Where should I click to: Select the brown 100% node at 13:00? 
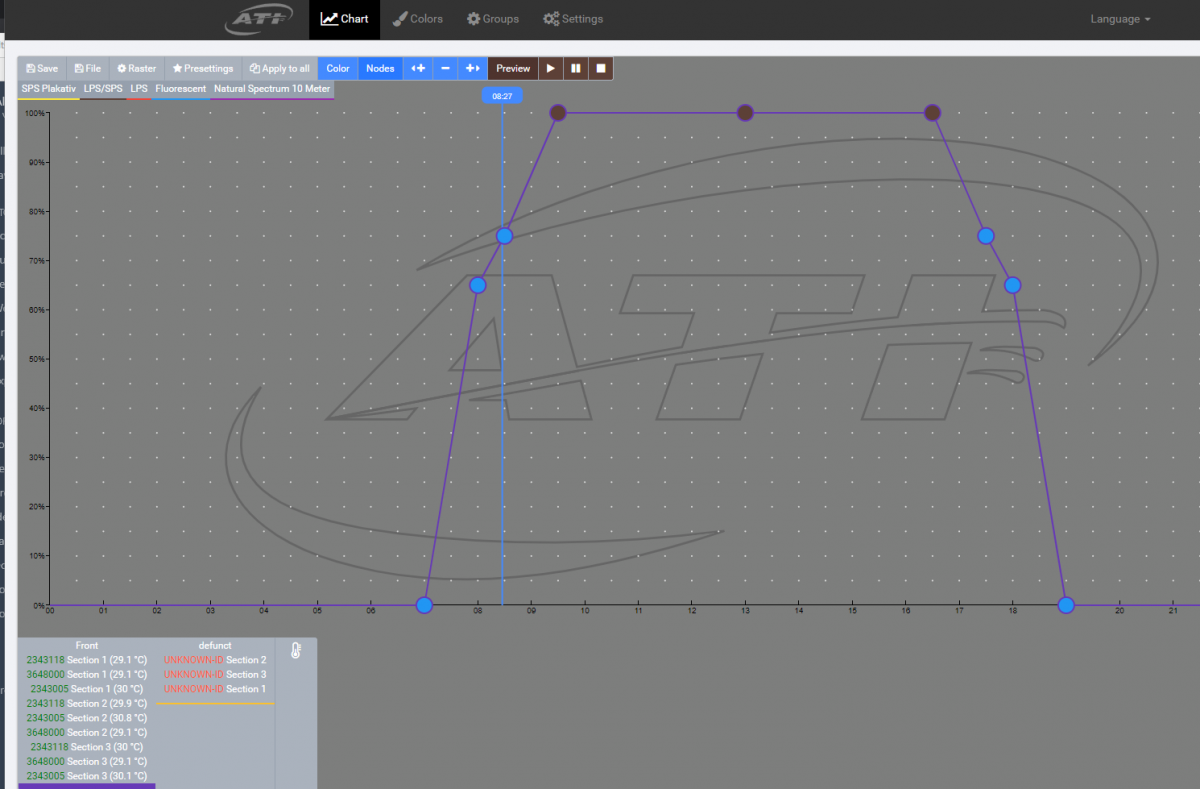(x=745, y=113)
